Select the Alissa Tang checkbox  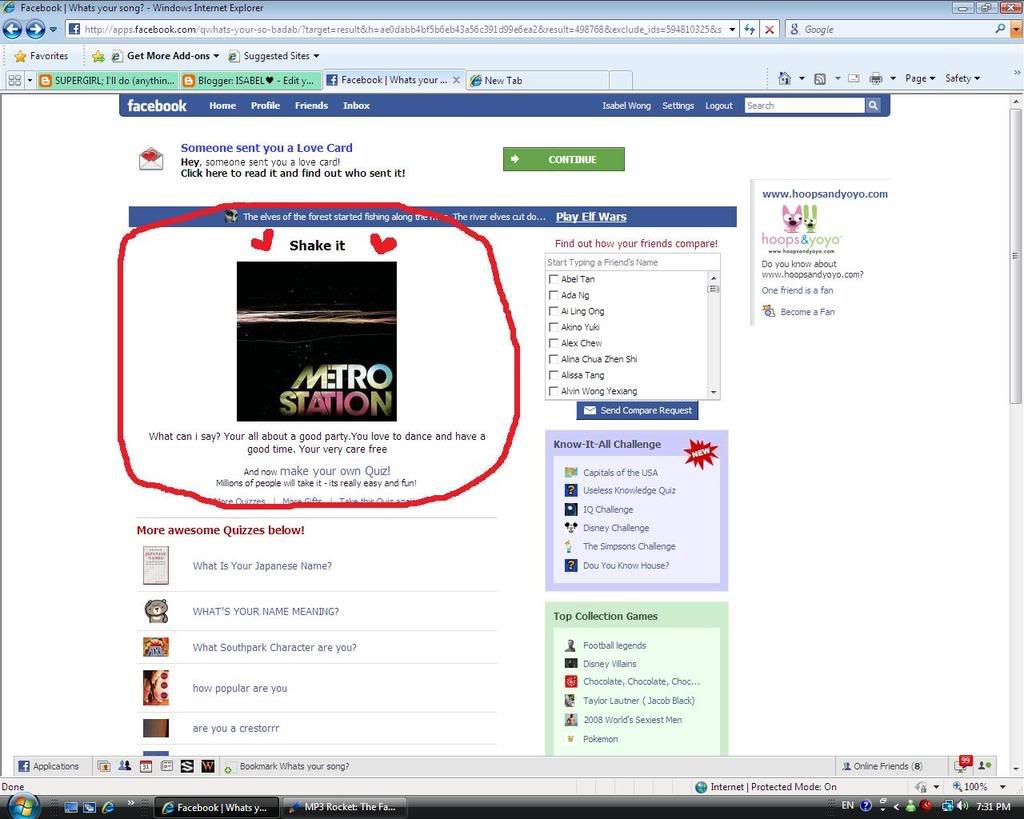tap(554, 375)
